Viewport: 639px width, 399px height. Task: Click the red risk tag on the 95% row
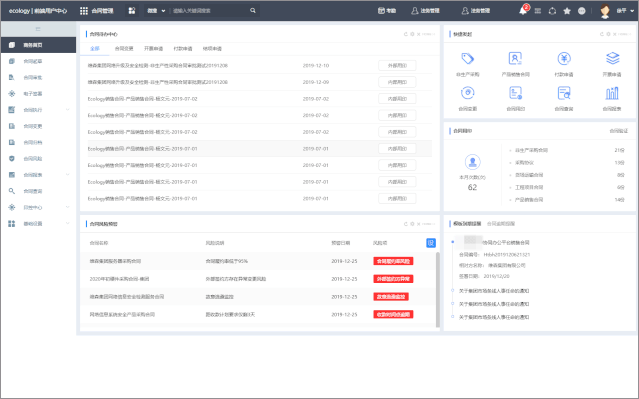(393, 261)
